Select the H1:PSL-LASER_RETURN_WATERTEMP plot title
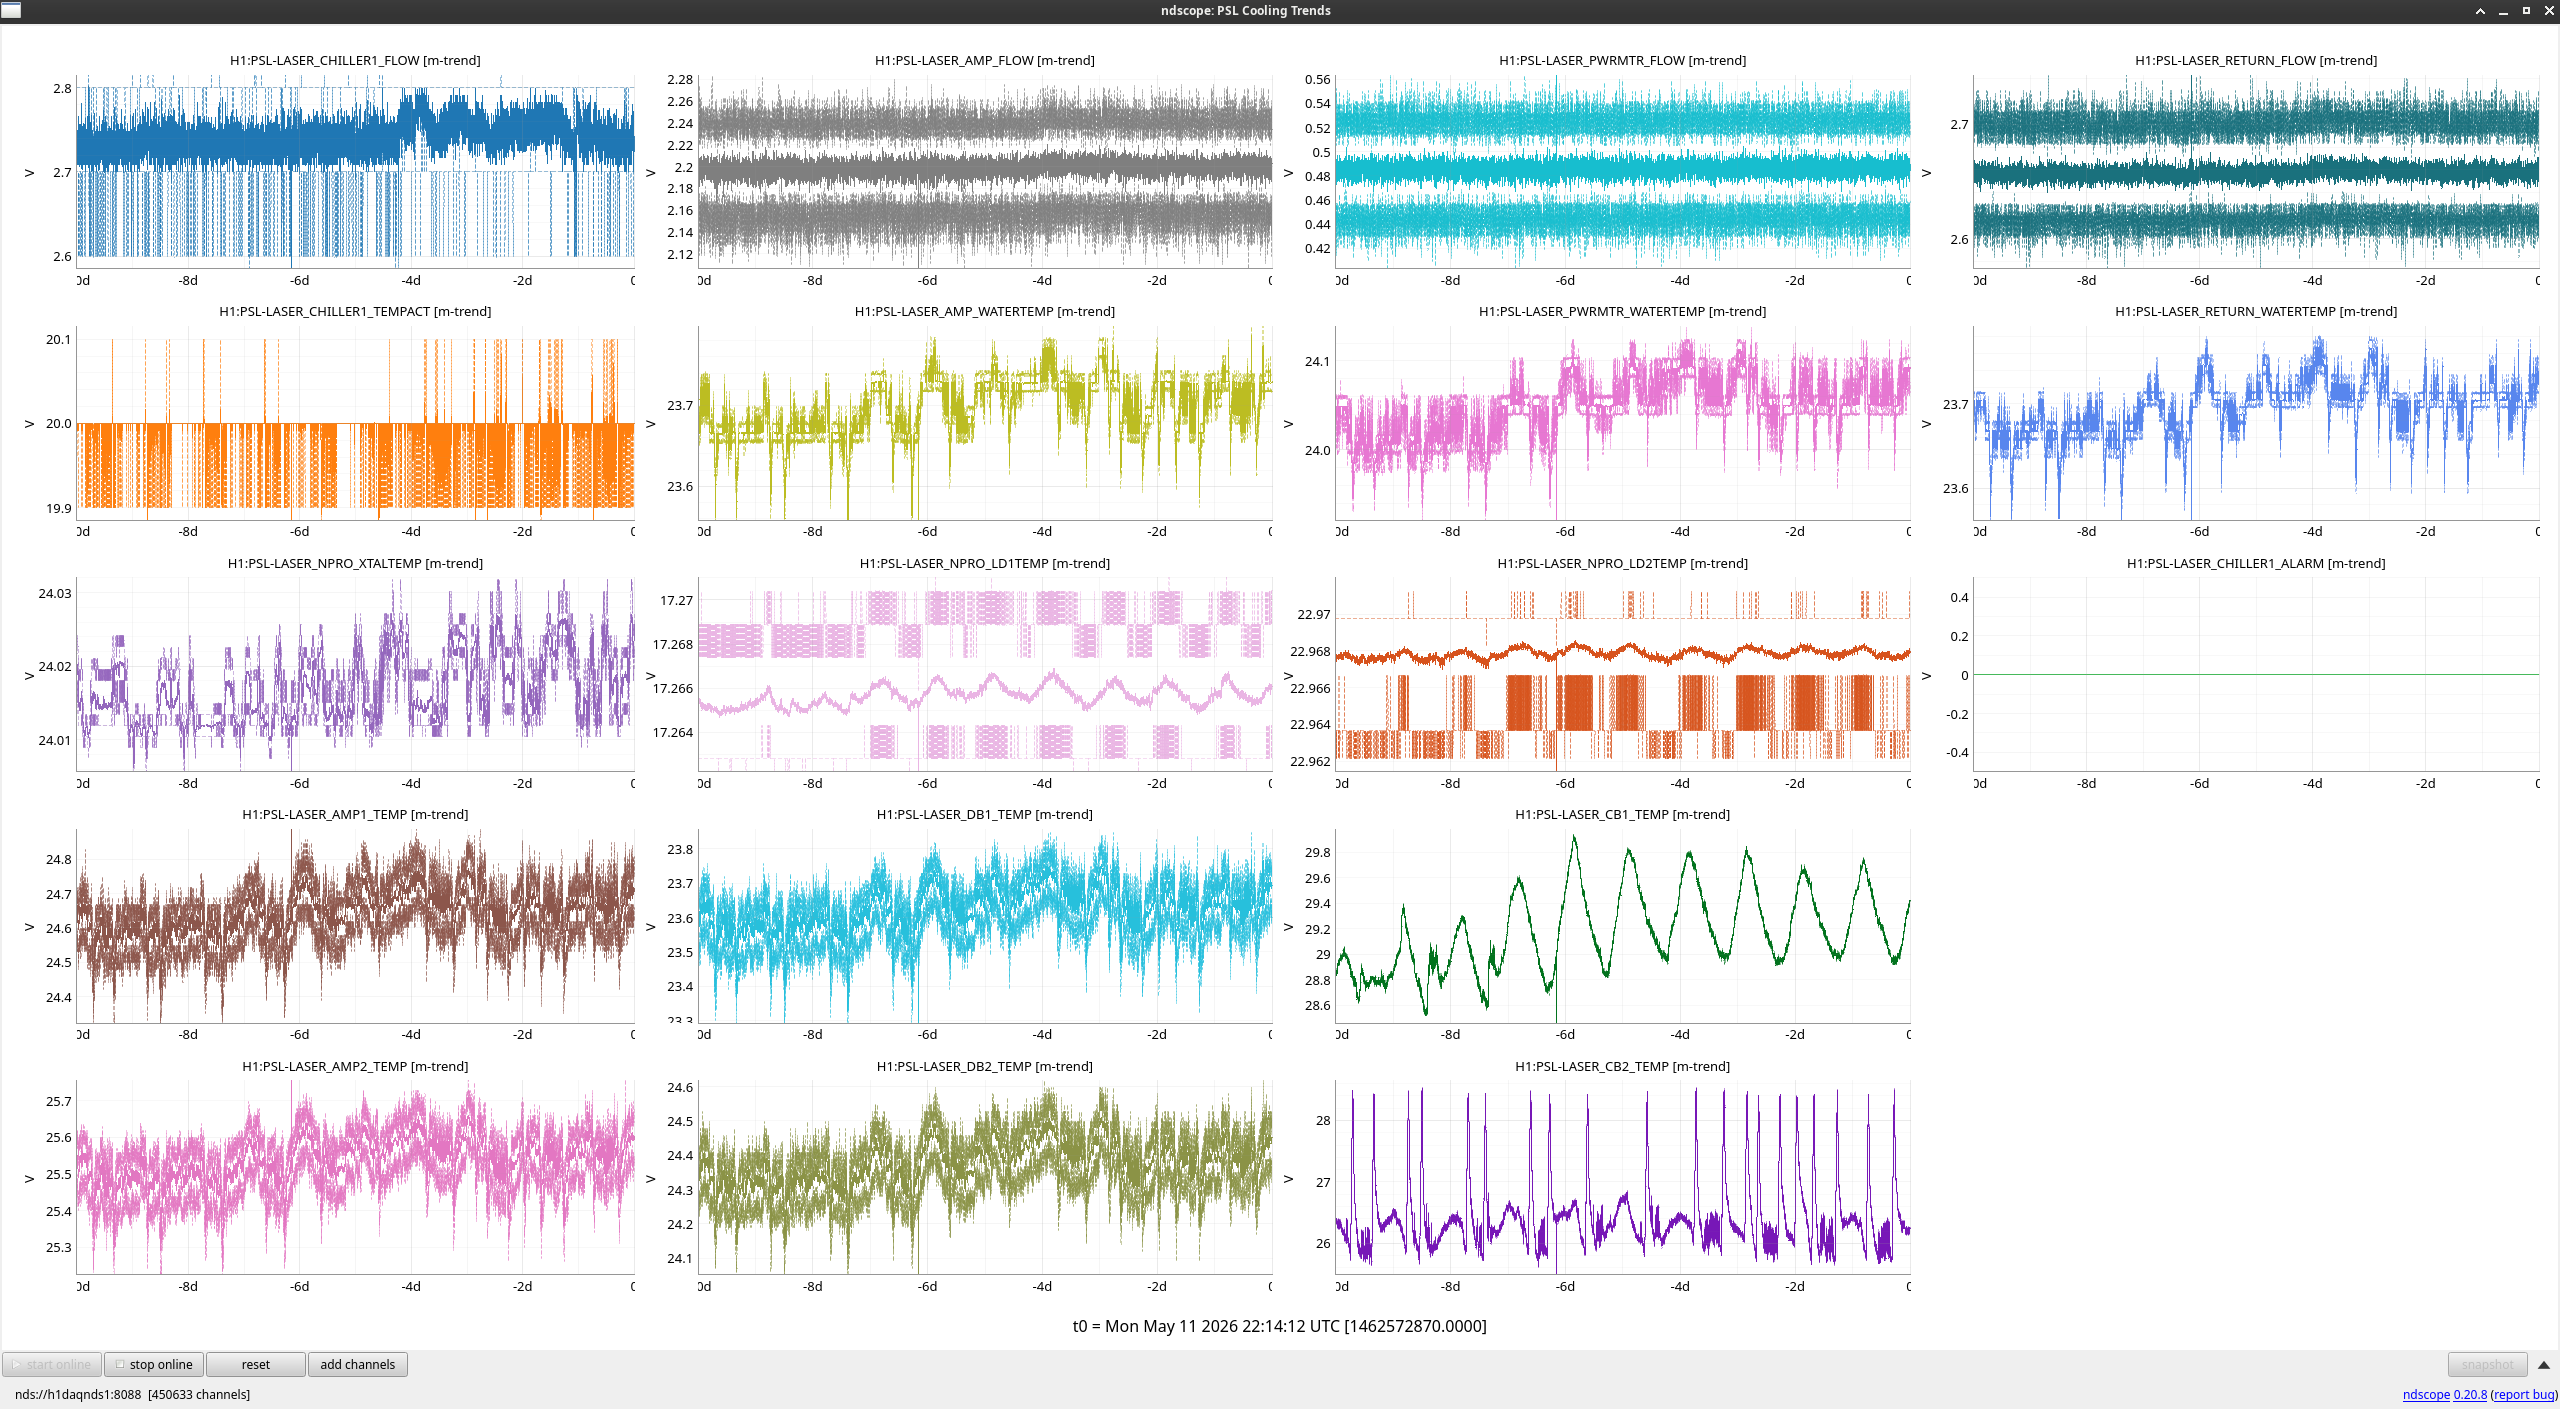This screenshot has height=1409, width=2560. (x=2256, y=311)
